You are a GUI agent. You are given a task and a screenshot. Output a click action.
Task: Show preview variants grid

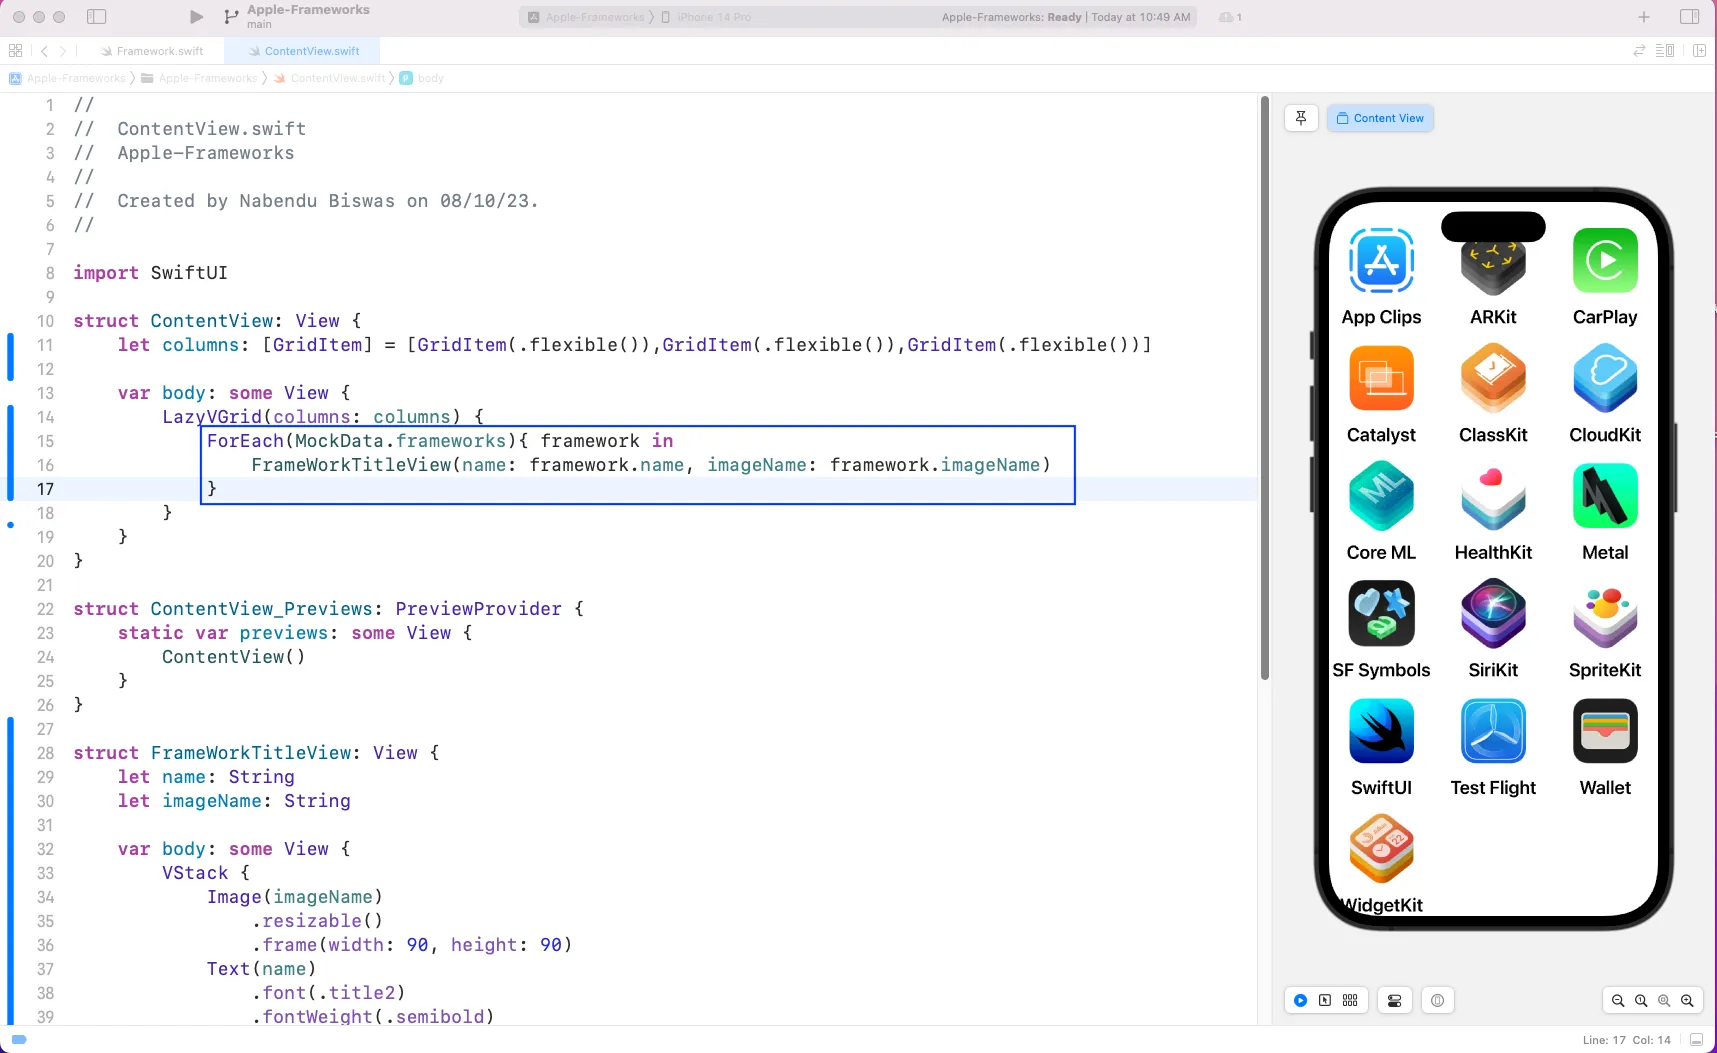click(1350, 1000)
